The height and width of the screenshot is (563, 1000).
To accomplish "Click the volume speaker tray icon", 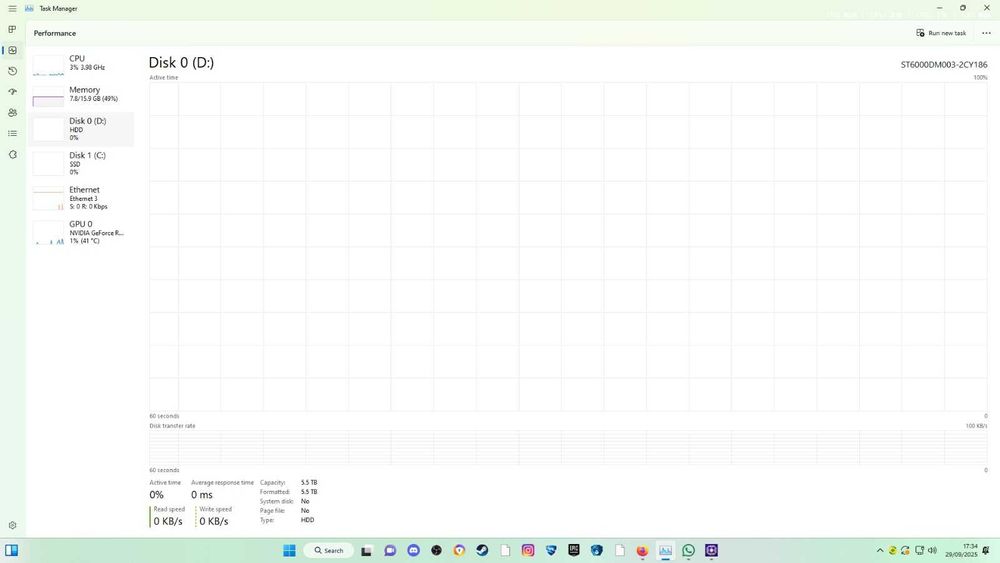I will (x=932, y=550).
